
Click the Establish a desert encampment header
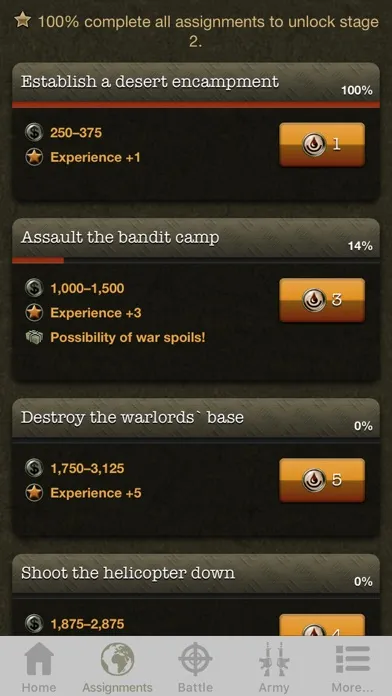(x=196, y=82)
